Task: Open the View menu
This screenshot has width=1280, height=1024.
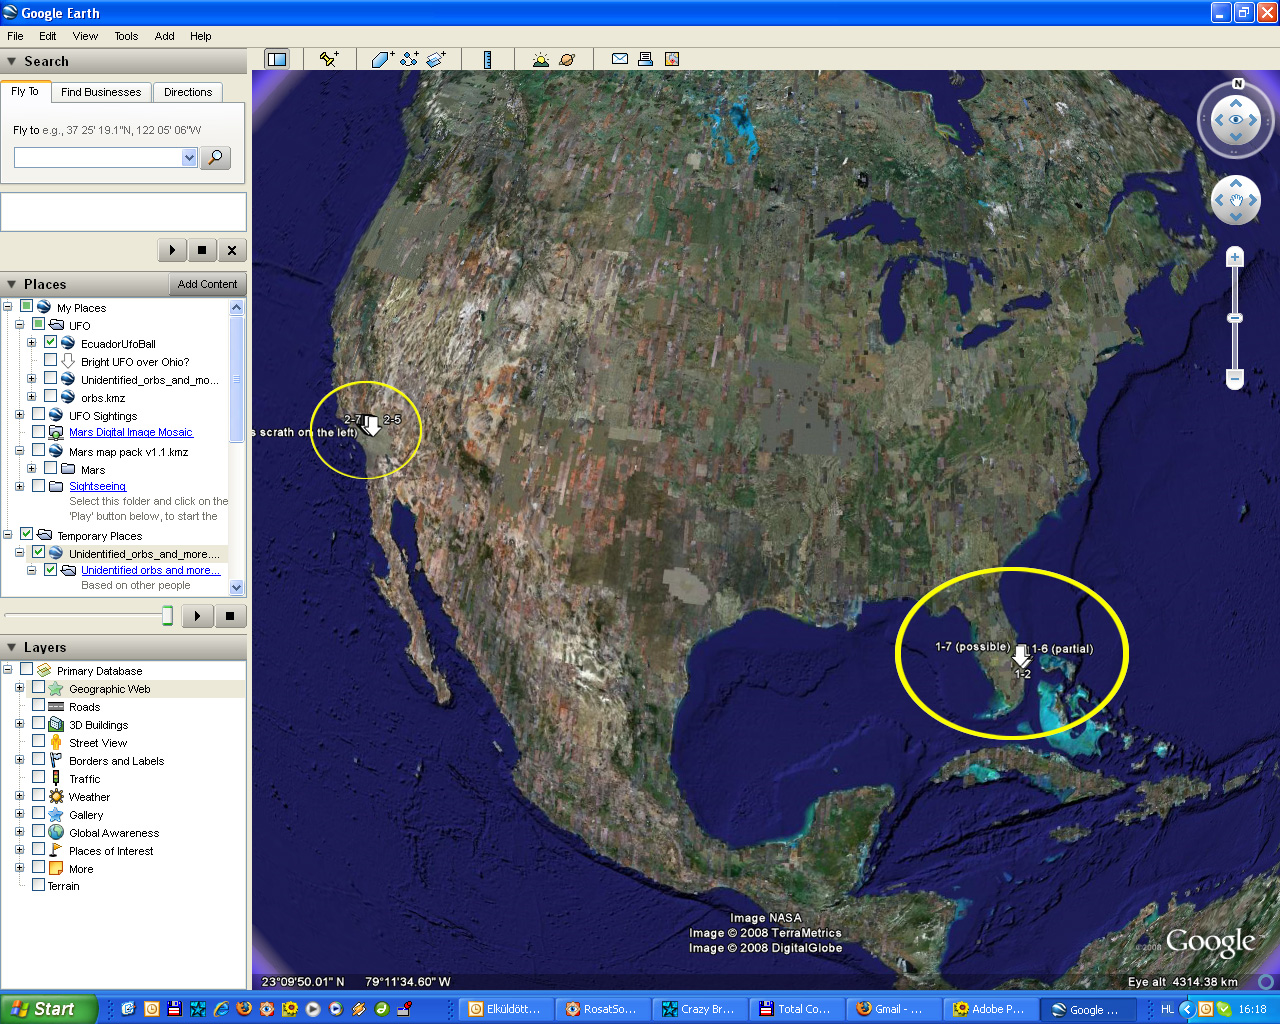Action: click(x=85, y=36)
